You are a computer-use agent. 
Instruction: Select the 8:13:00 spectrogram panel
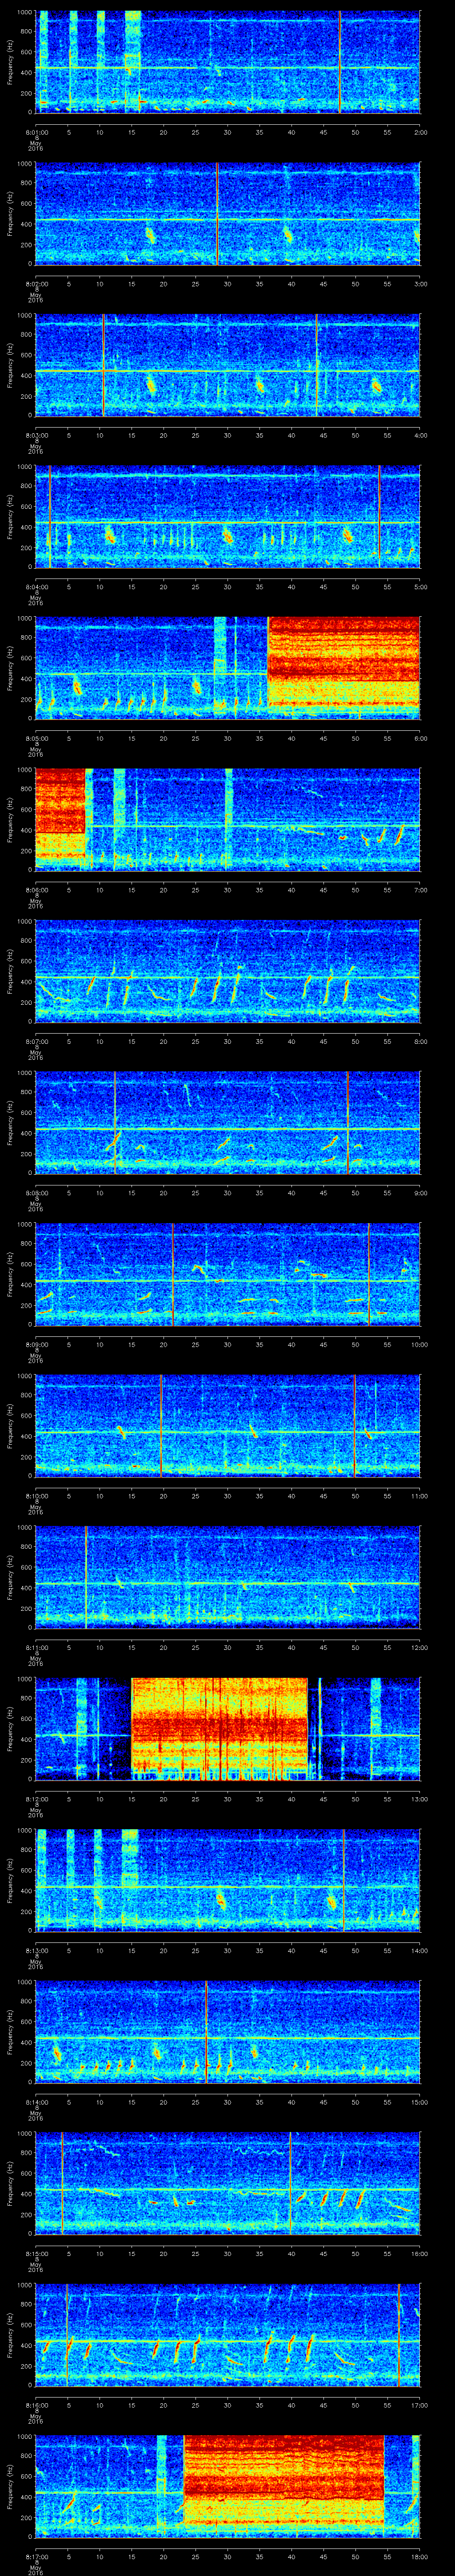tap(228, 1880)
